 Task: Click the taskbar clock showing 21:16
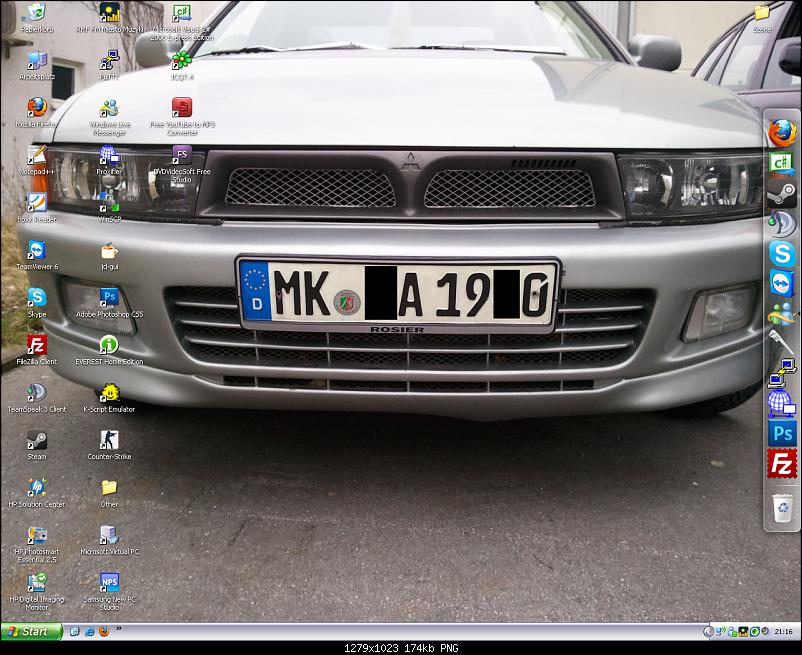tap(783, 632)
